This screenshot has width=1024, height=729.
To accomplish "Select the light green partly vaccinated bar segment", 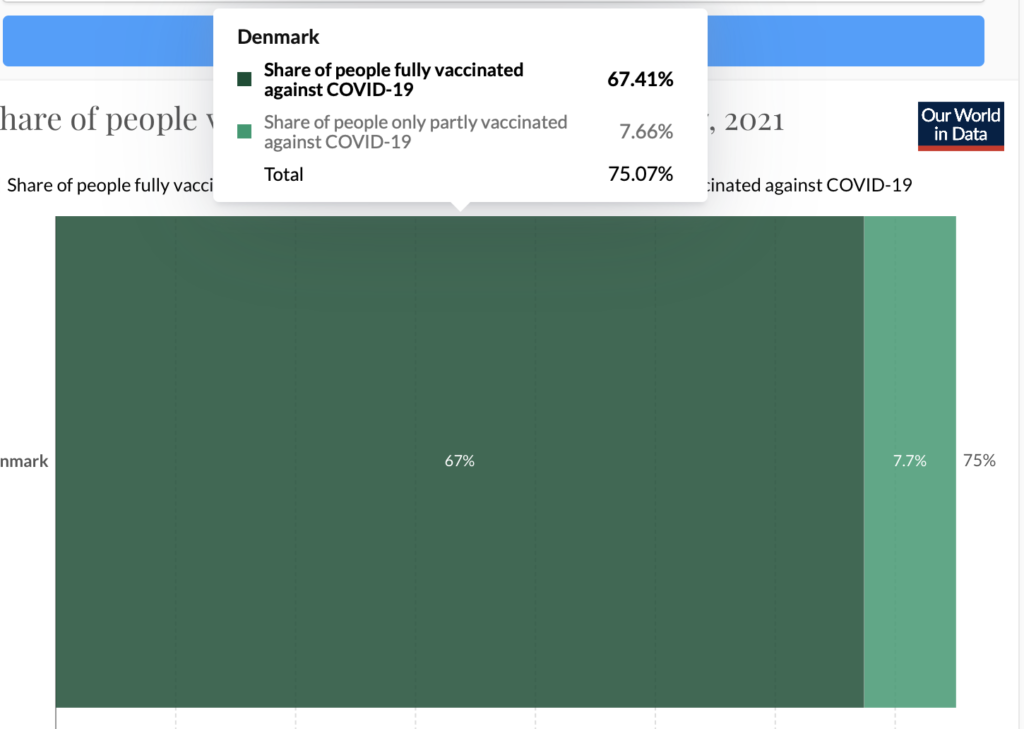I will [x=910, y=461].
